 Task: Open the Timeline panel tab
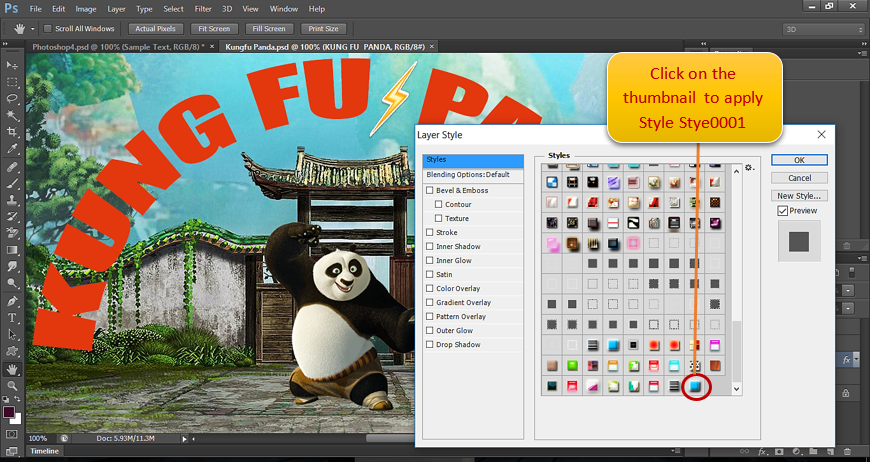click(x=44, y=451)
